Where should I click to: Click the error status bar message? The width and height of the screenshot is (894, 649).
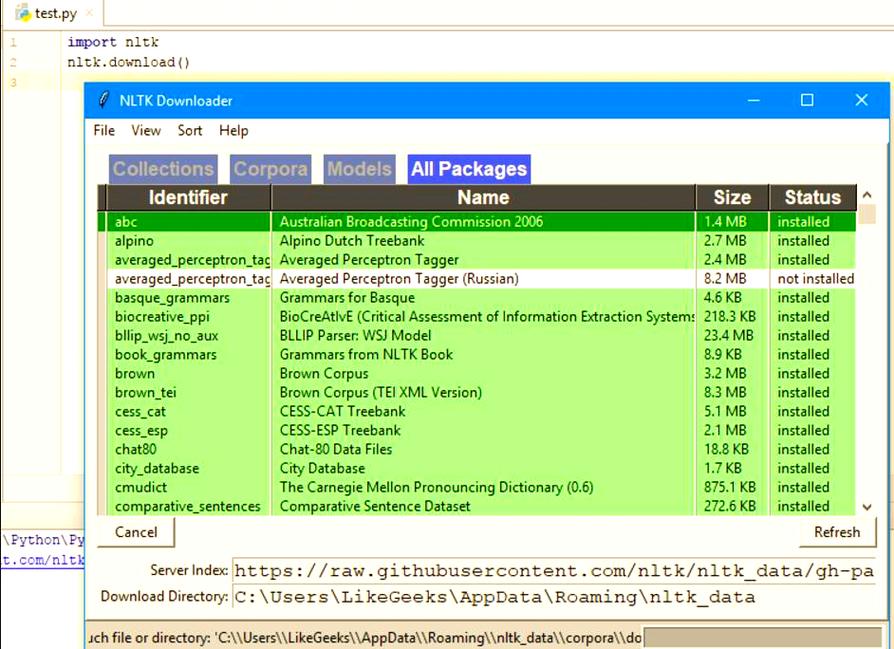(x=365, y=638)
